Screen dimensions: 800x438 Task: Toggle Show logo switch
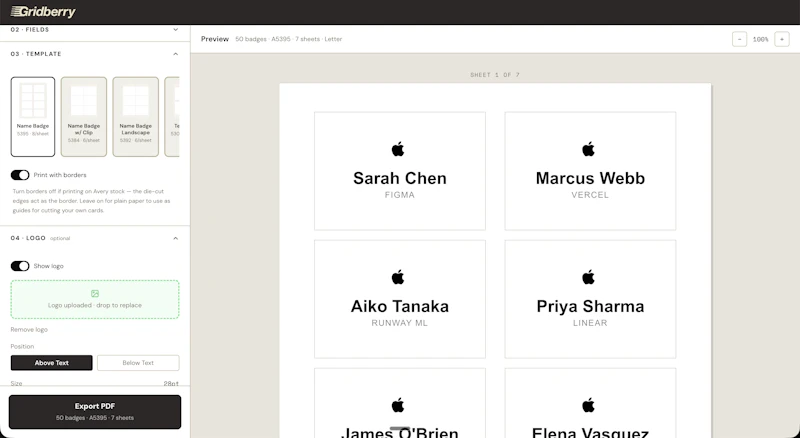point(20,266)
